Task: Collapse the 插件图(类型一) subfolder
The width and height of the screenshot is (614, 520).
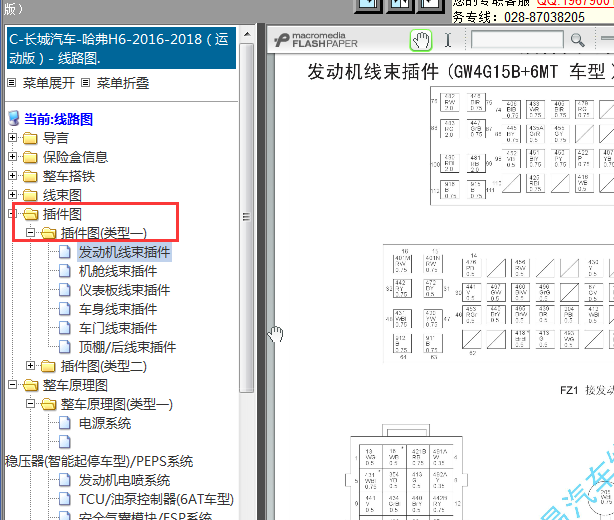Action: [31, 233]
